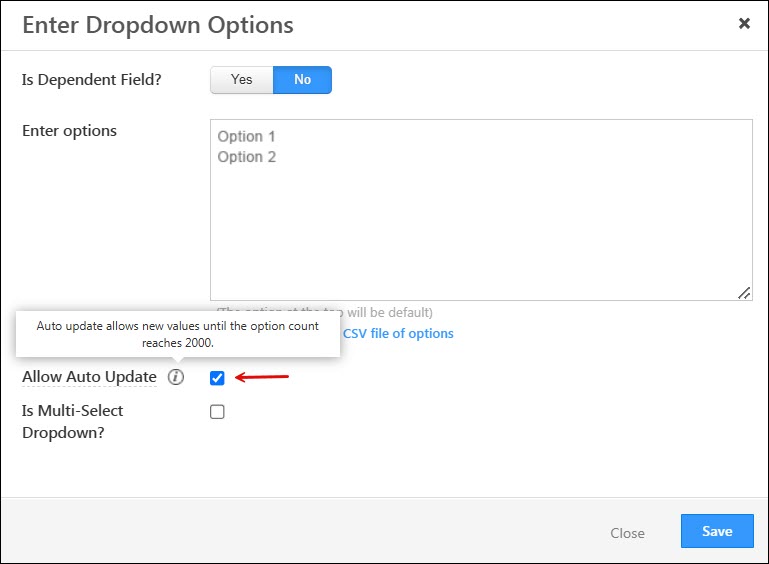Enable the Is Multi-Select Dropdown checkbox
Screen dimensions: 769x564
[x=217, y=412]
